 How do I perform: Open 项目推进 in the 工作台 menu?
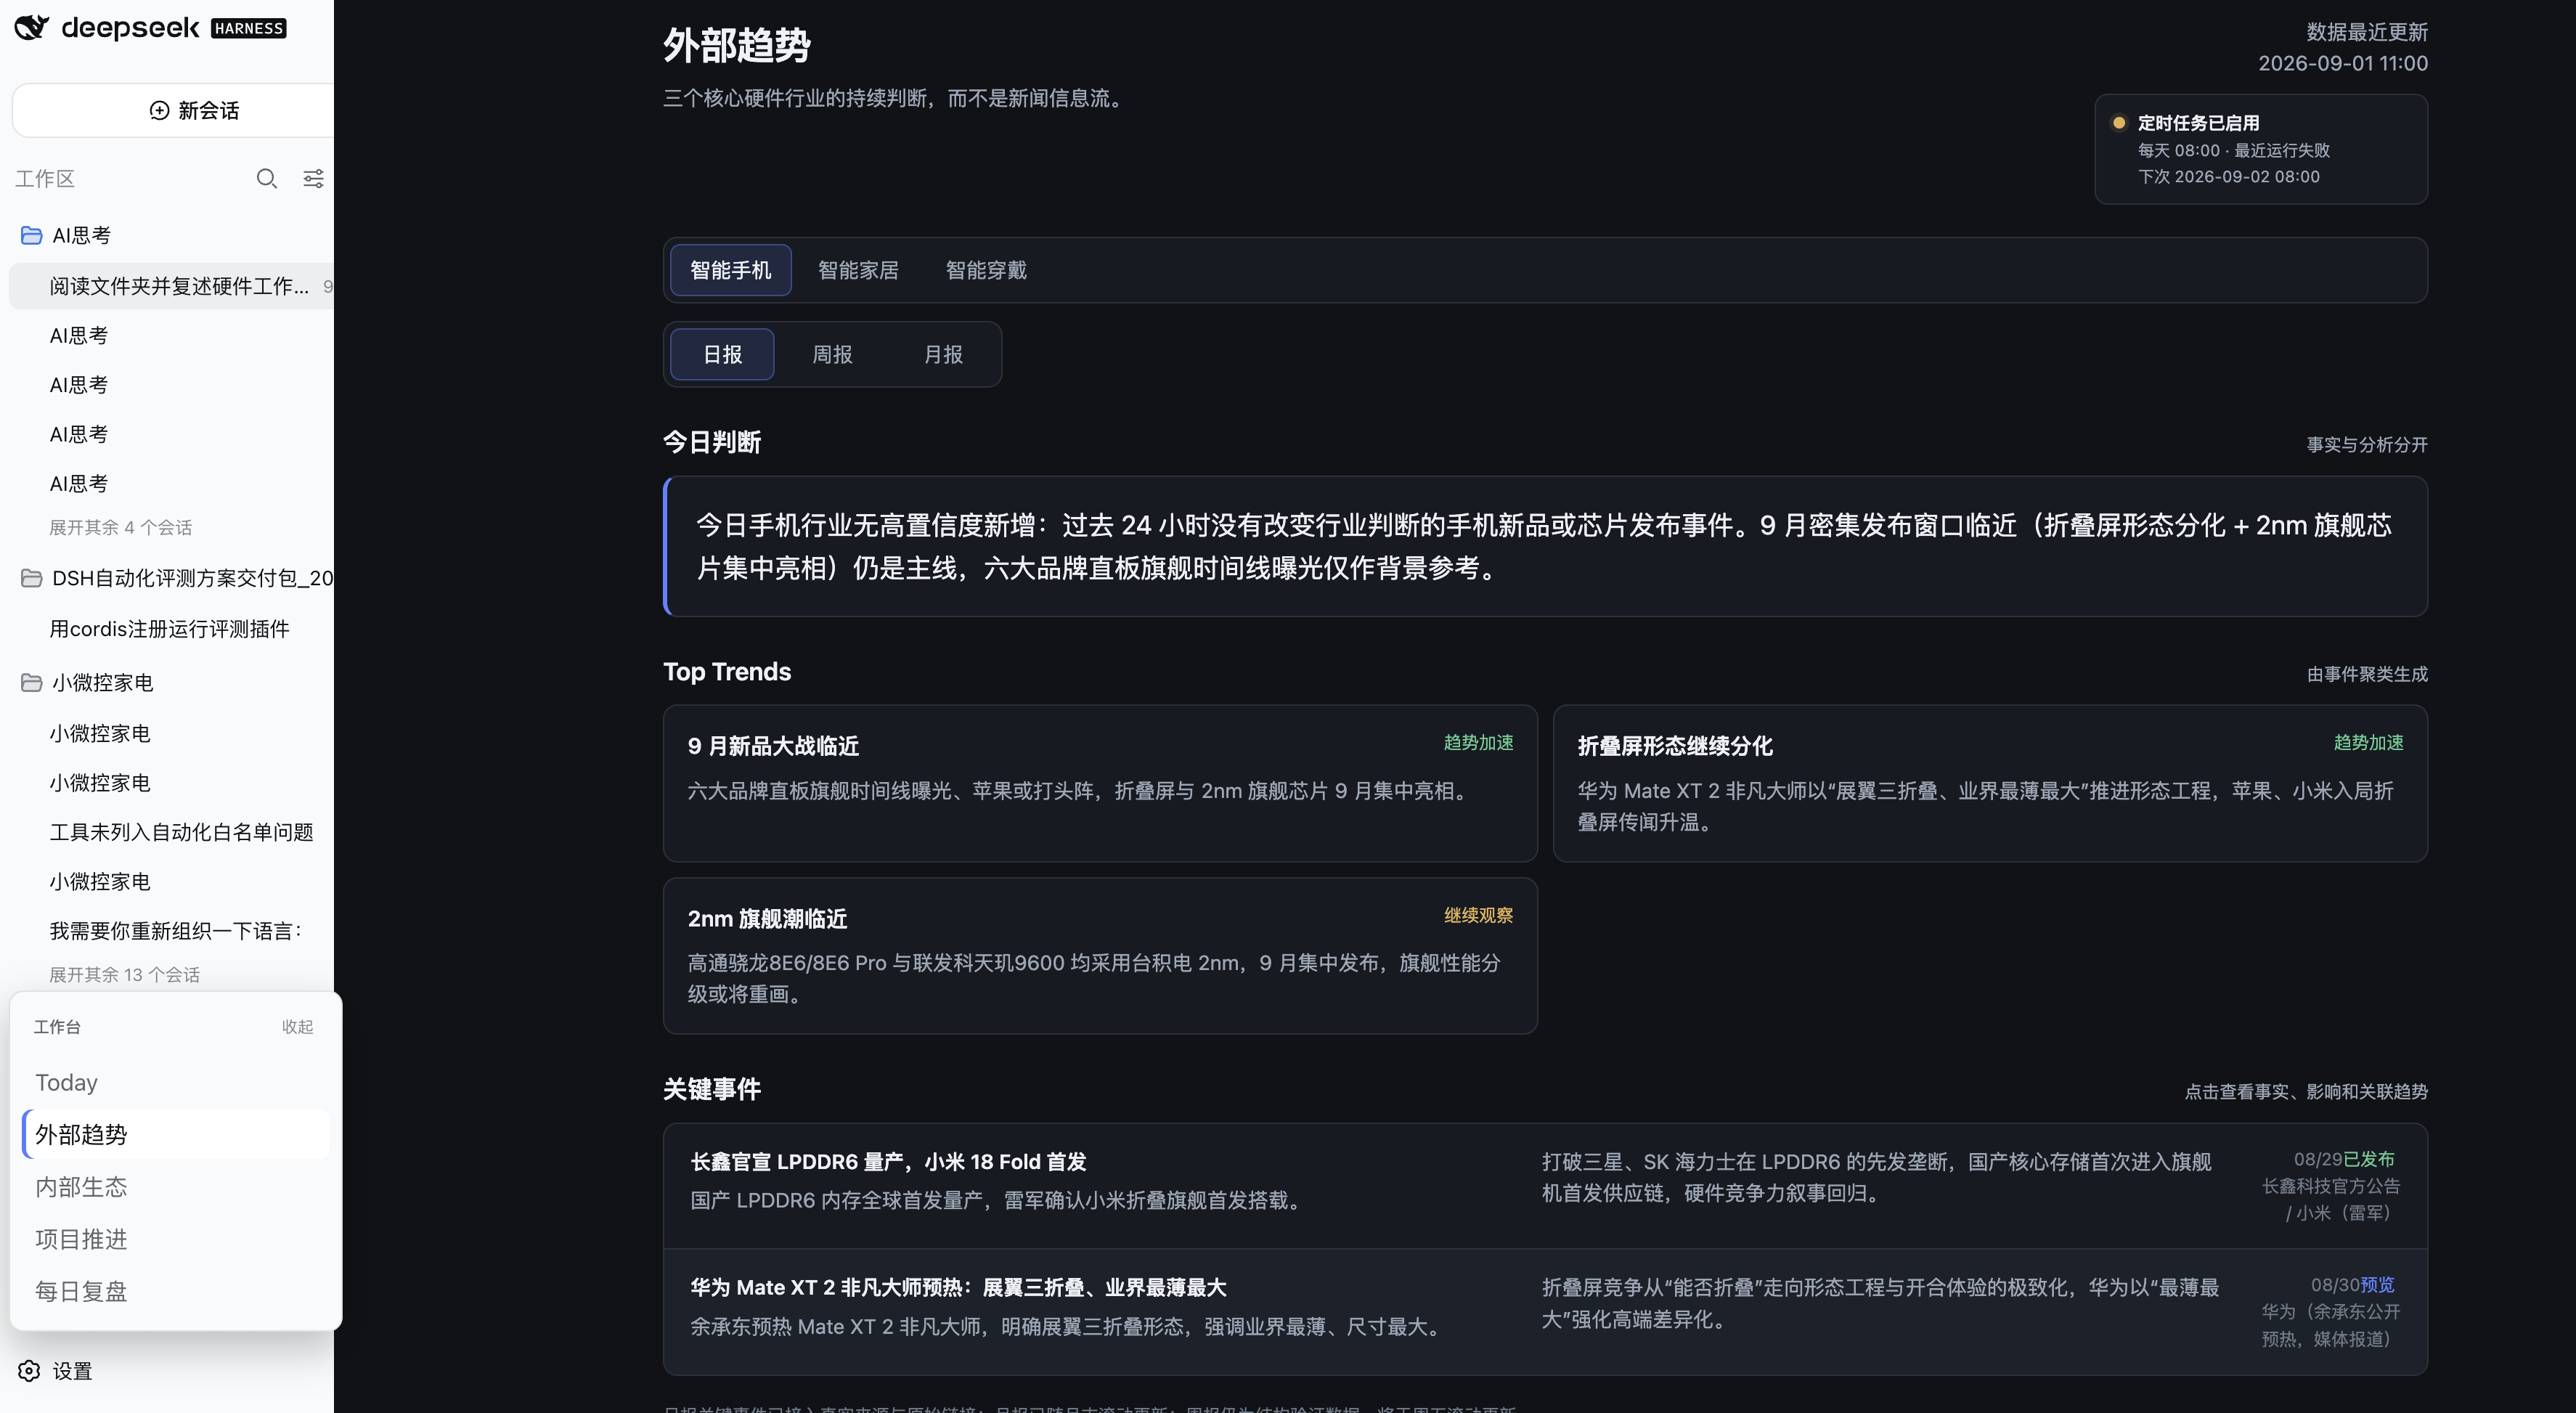pyautogui.click(x=175, y=1239)
